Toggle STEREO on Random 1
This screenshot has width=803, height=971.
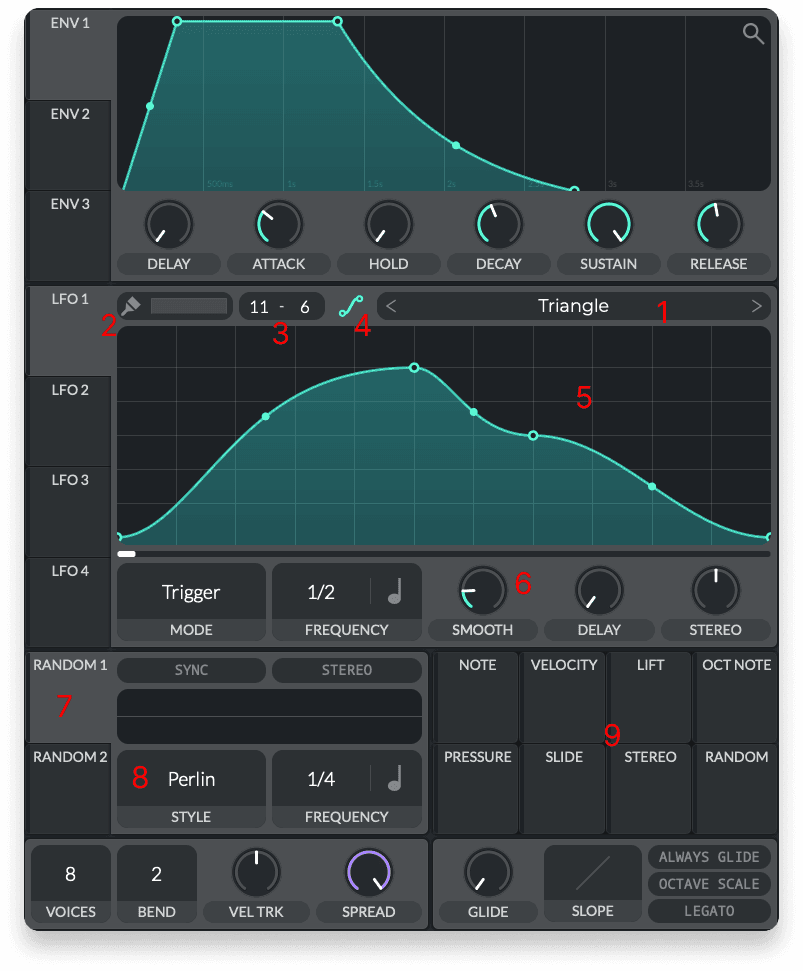tap(347, 670)
